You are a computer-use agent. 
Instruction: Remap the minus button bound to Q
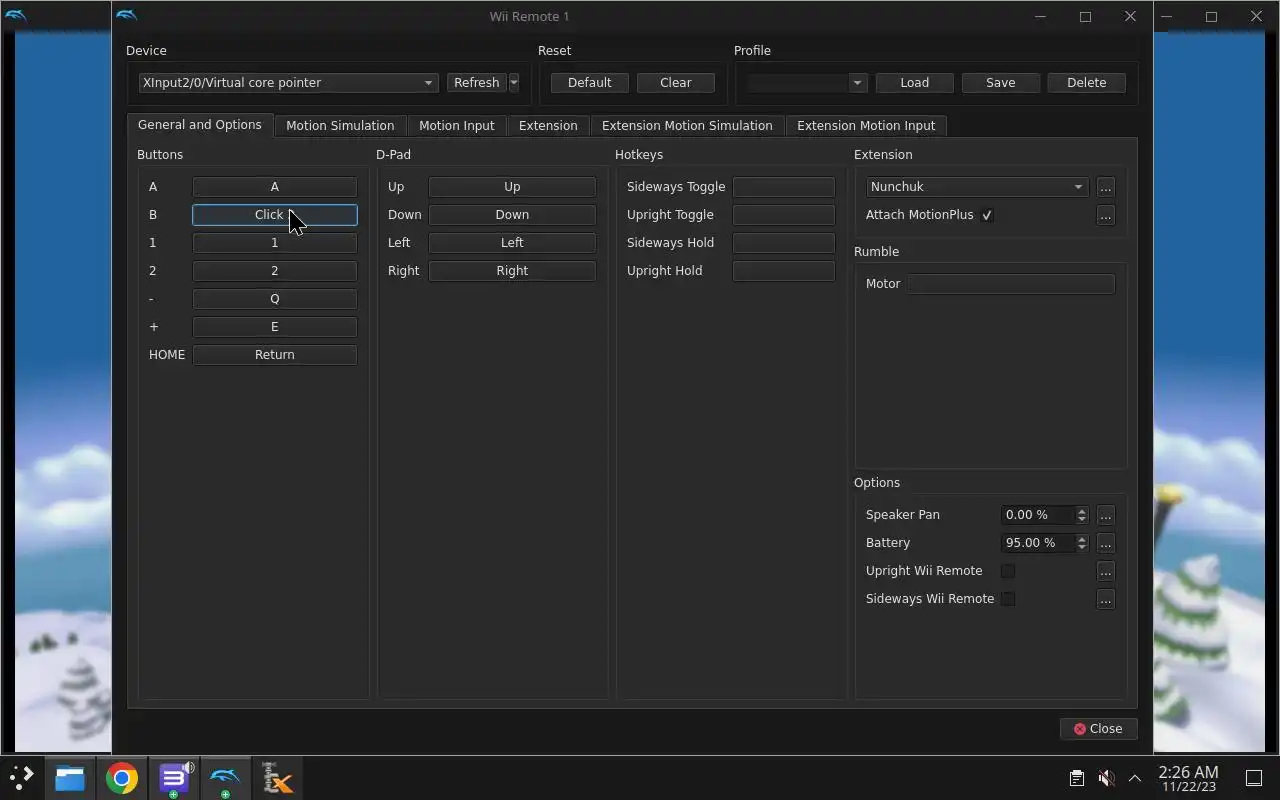[274, 299]
